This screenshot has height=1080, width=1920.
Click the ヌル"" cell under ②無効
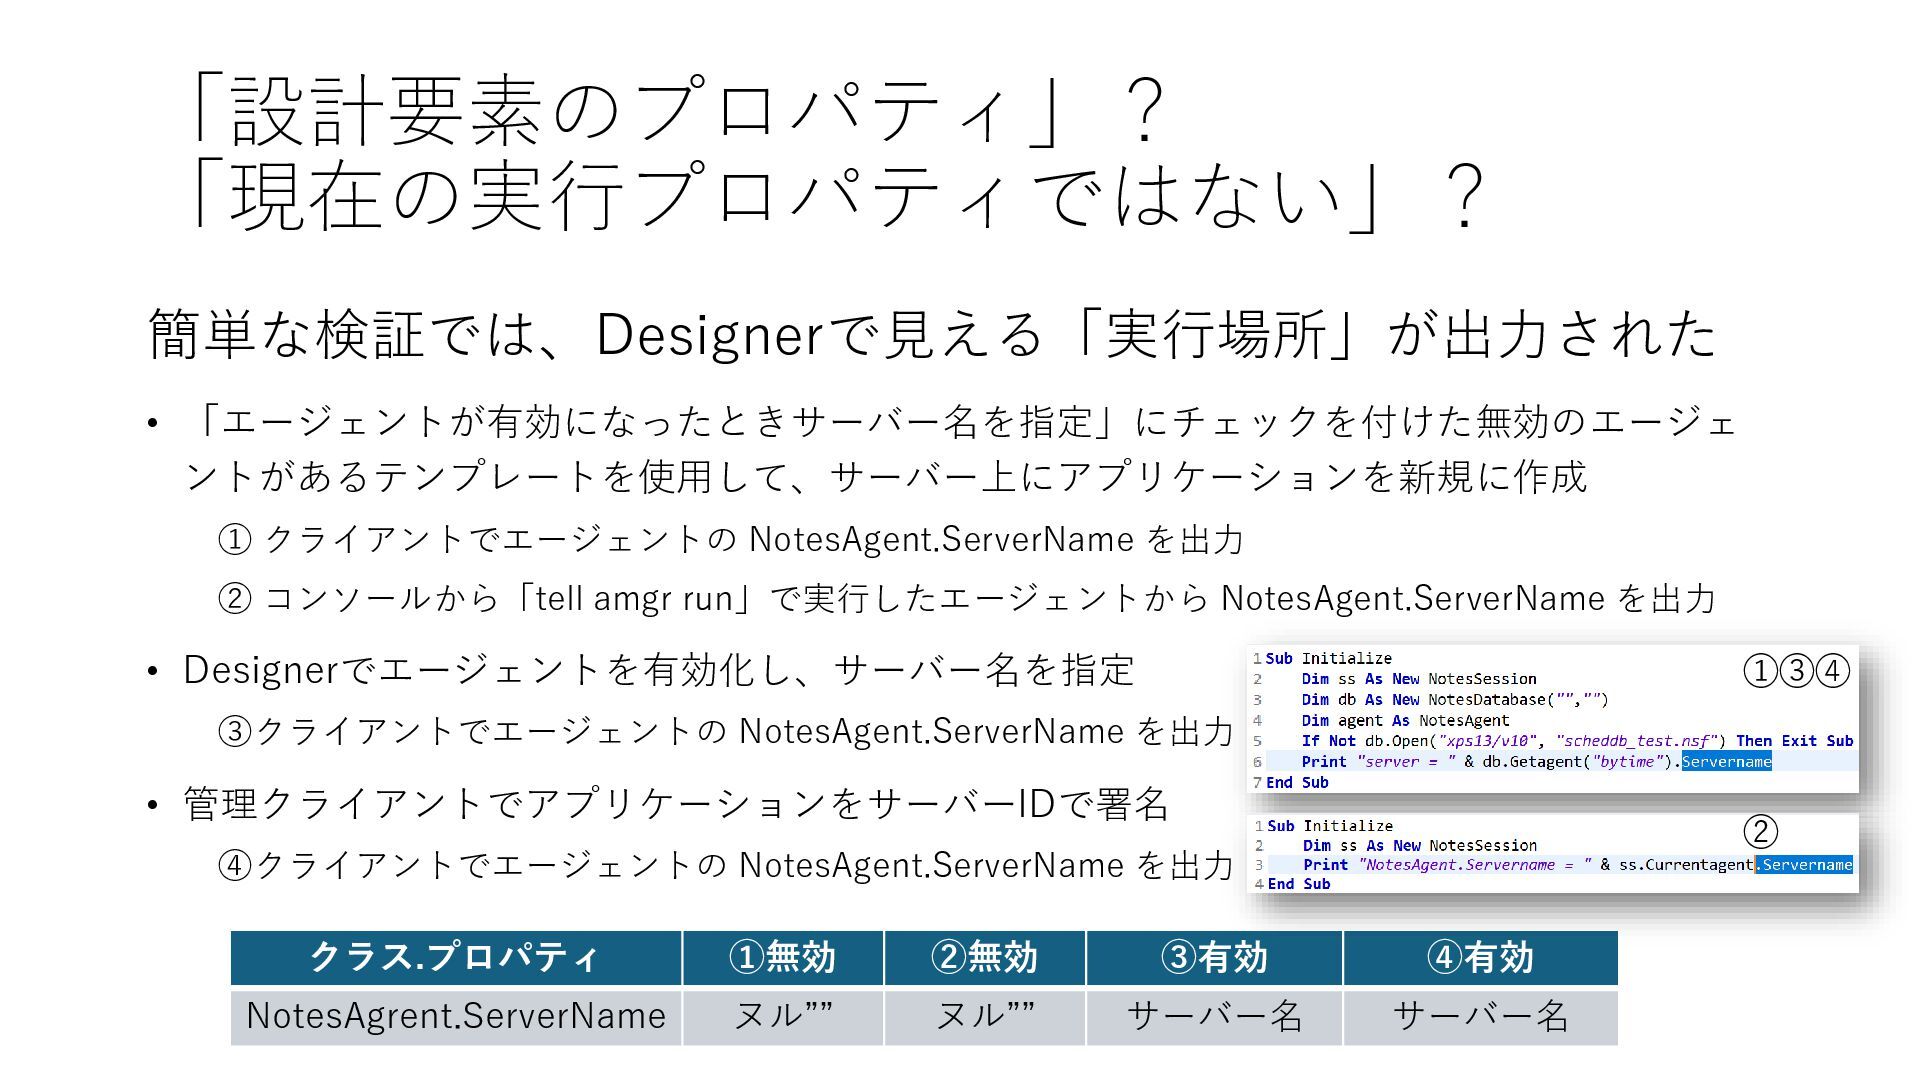pos(984,1016)
